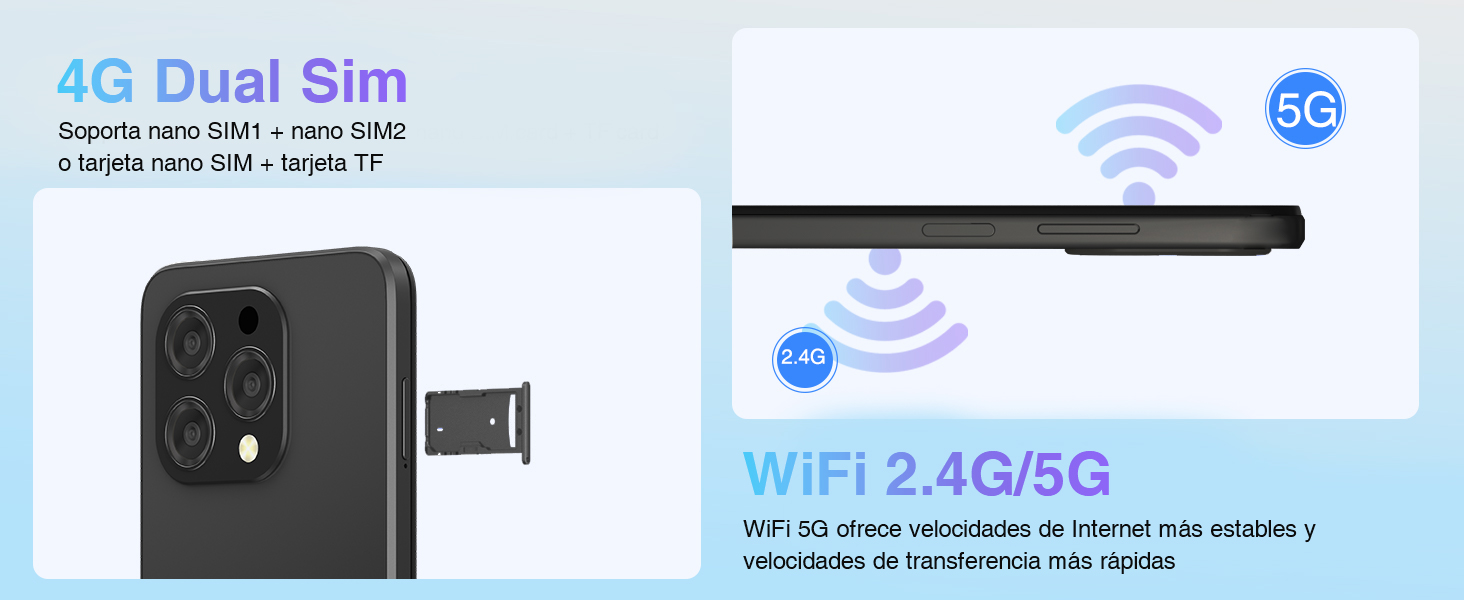Click the long volume button on phone side

[1088, 230]
